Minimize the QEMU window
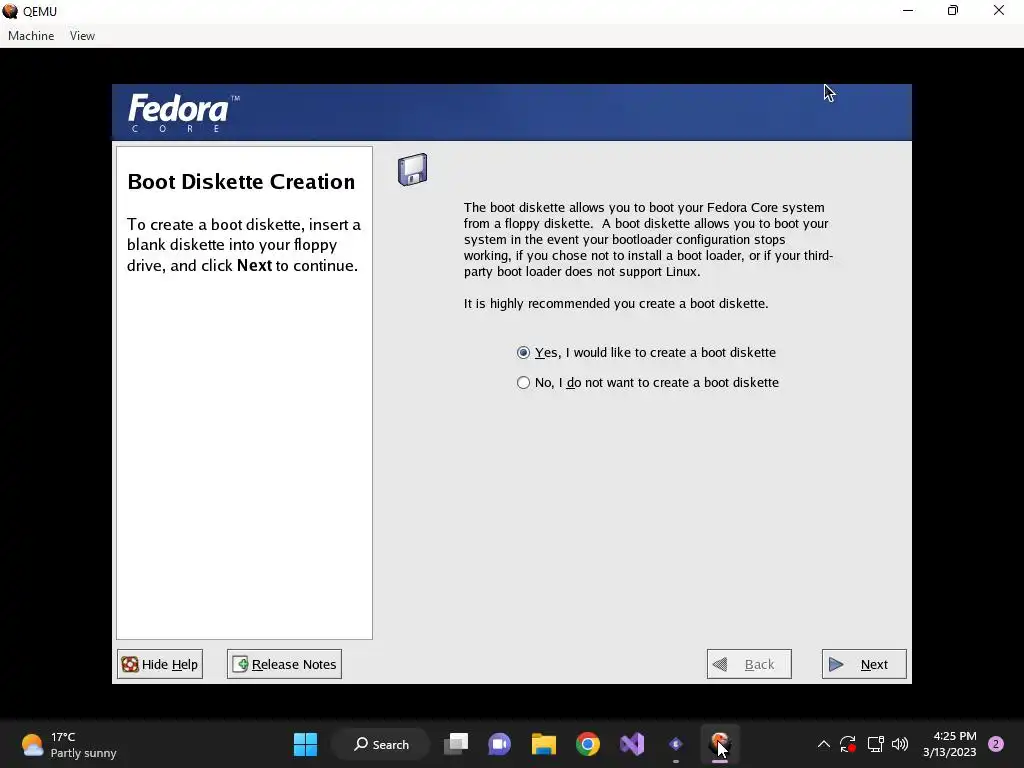This screenshot has height=768, width=1024. coord(908,10)
